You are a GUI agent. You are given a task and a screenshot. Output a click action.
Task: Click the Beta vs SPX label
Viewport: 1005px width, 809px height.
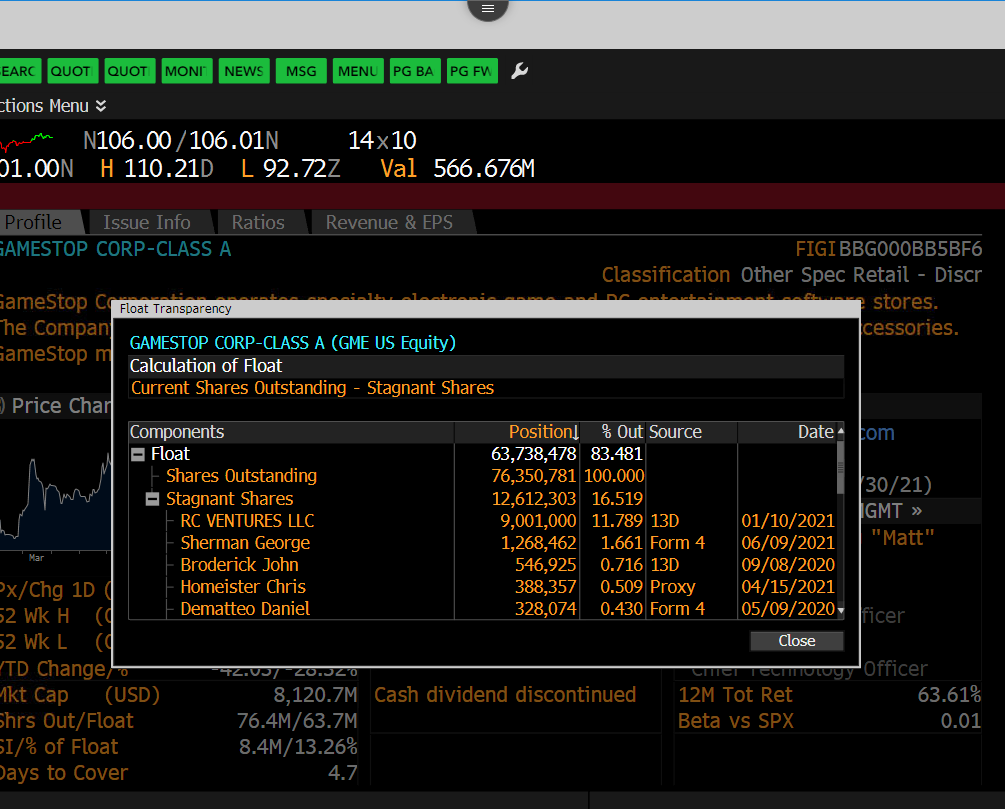pyautogui.click(x=736, y=721)
